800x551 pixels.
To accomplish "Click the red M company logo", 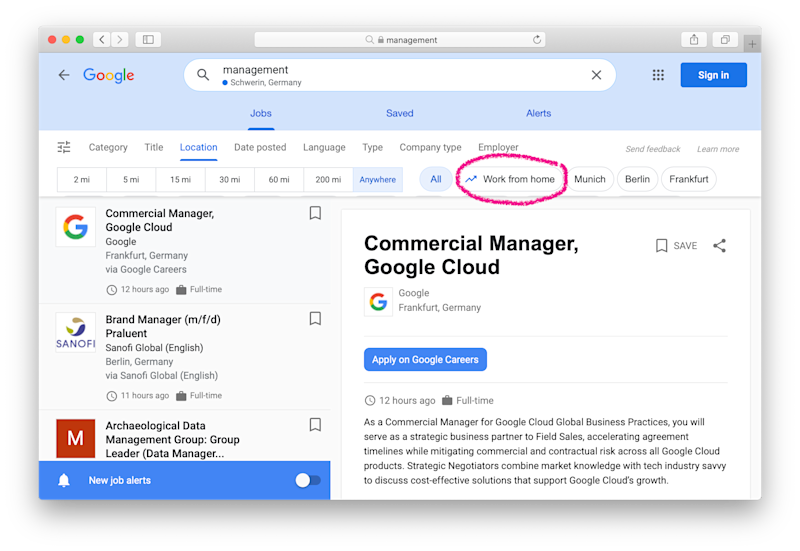I will coord(76,439).
